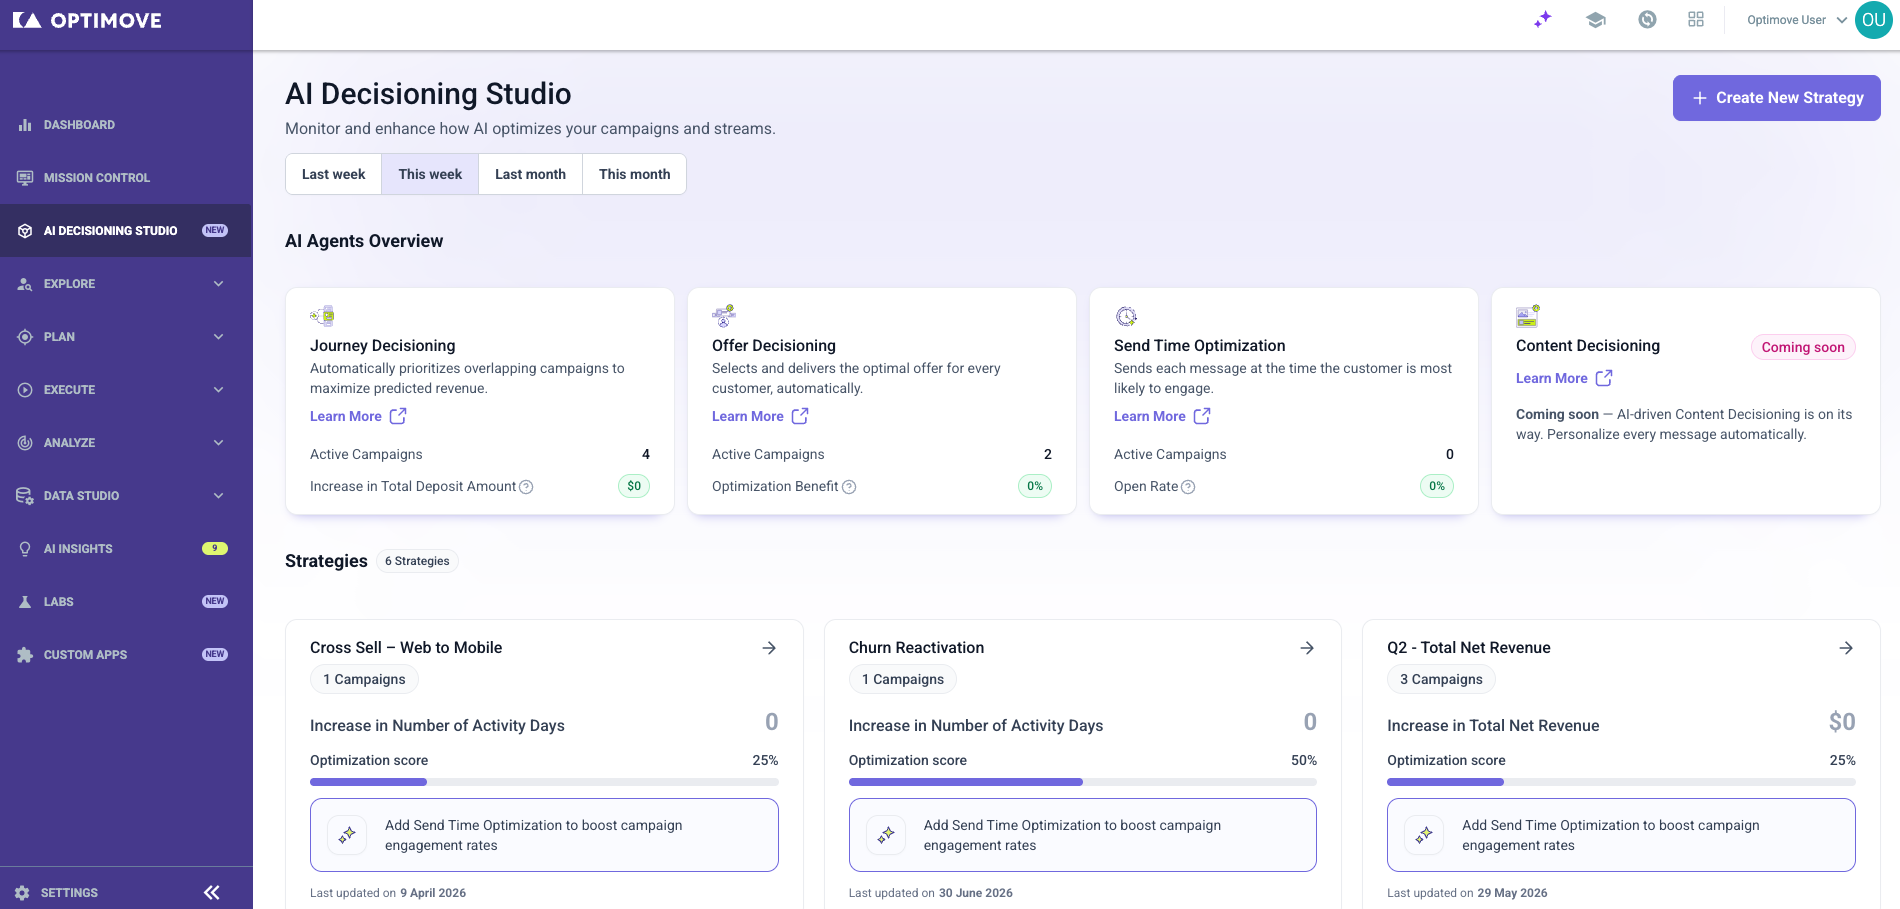Viewport: 1900px width, 909px height.
Task: Click the 6 Strategies count badge
Action: coord(417,561)
